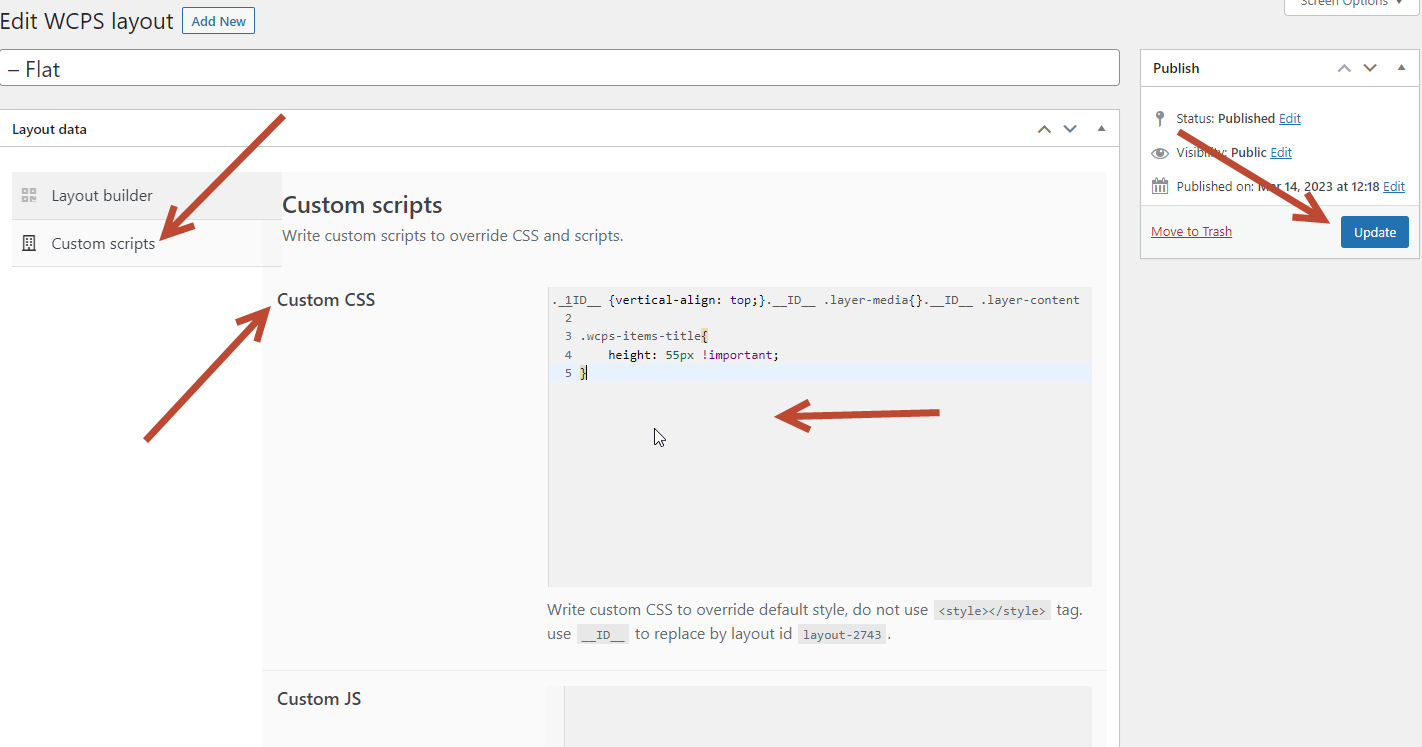Click the 'Edit WCPS layout' page heading
This screenshot has width=1422, height=747.
click(x=87, y=21)
